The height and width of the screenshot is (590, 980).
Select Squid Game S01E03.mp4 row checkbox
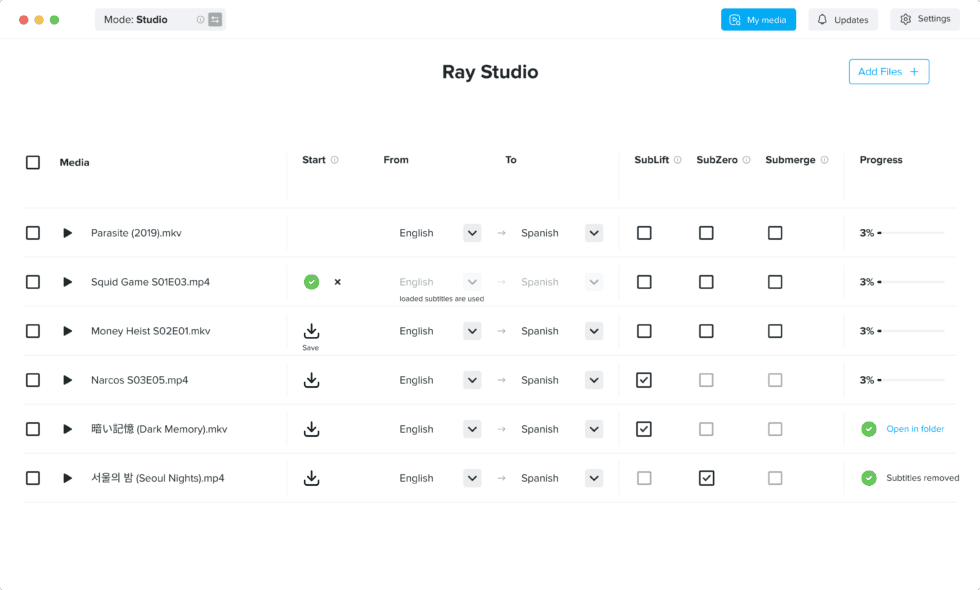tap(33, 282)
